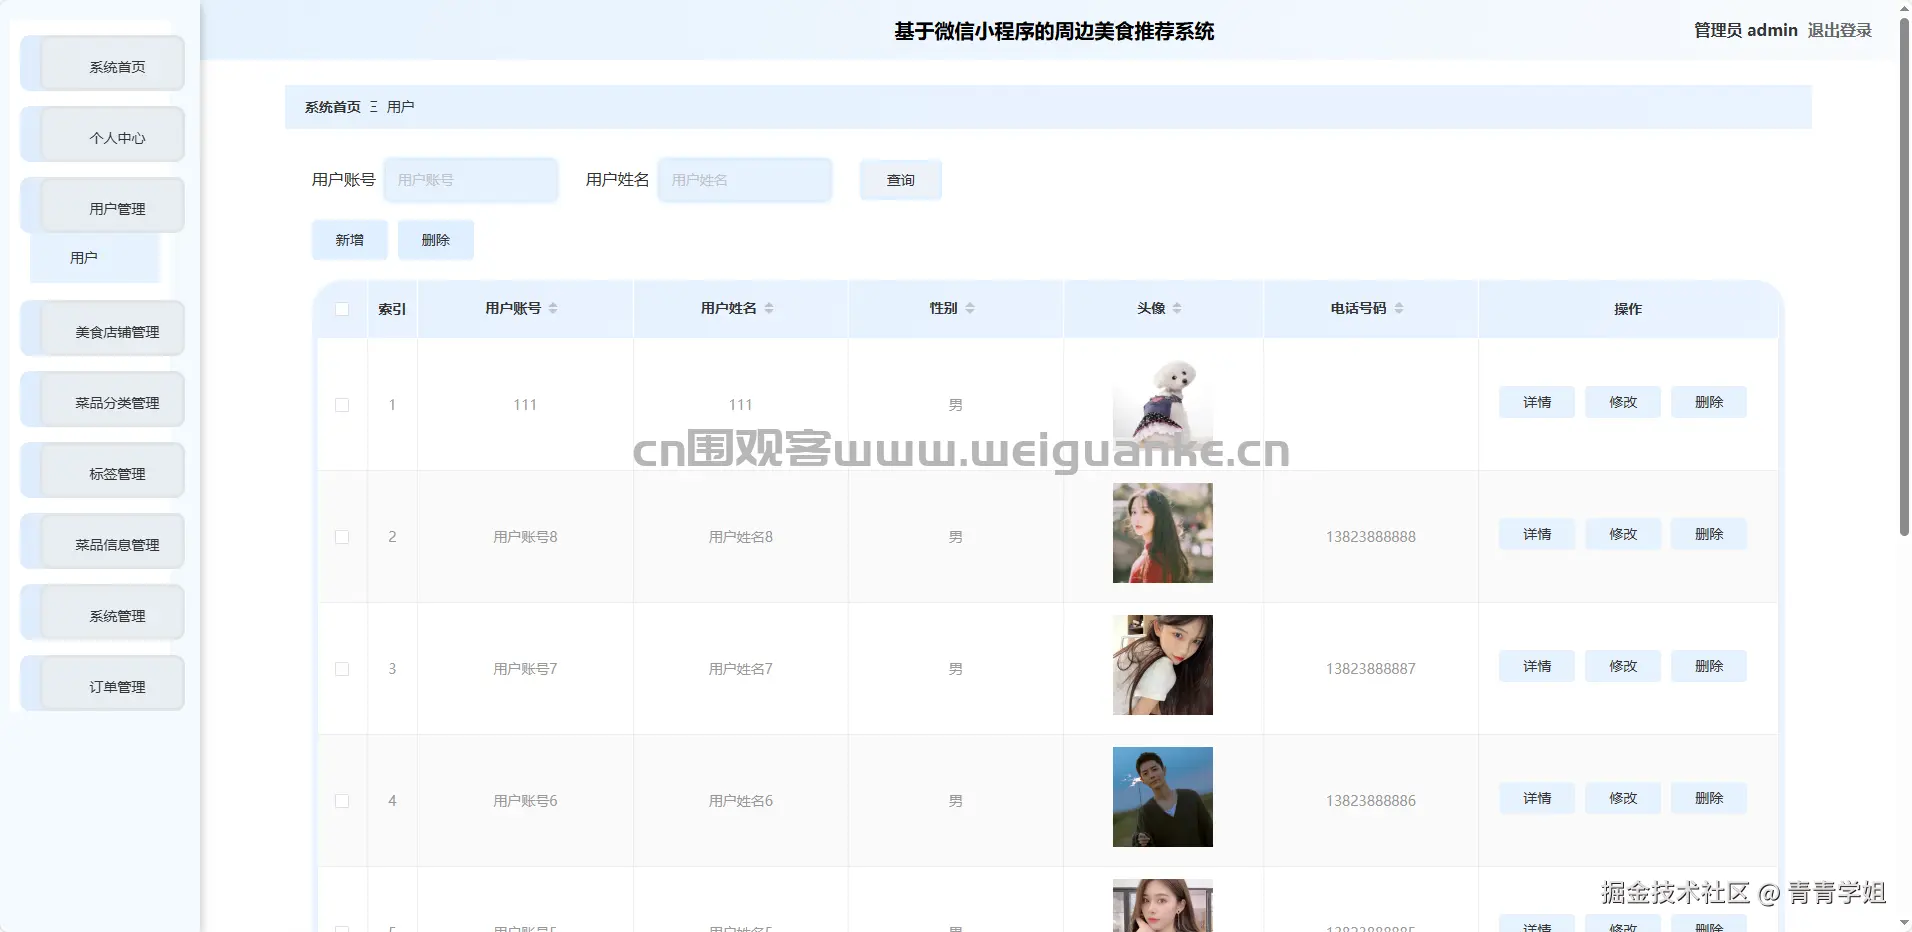Click 删除 for 用户账号8
1912x932 pixels.
coord(1709,534)
